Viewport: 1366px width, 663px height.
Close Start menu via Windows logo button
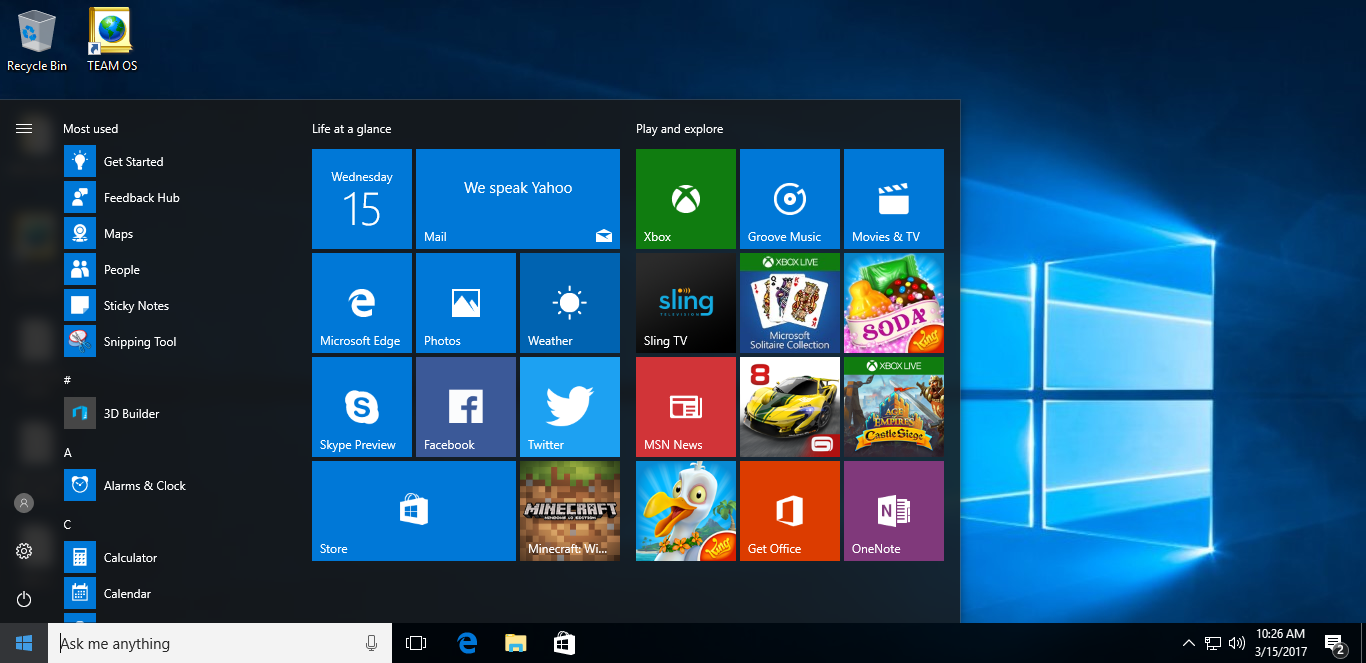click(x=24, y=643)
